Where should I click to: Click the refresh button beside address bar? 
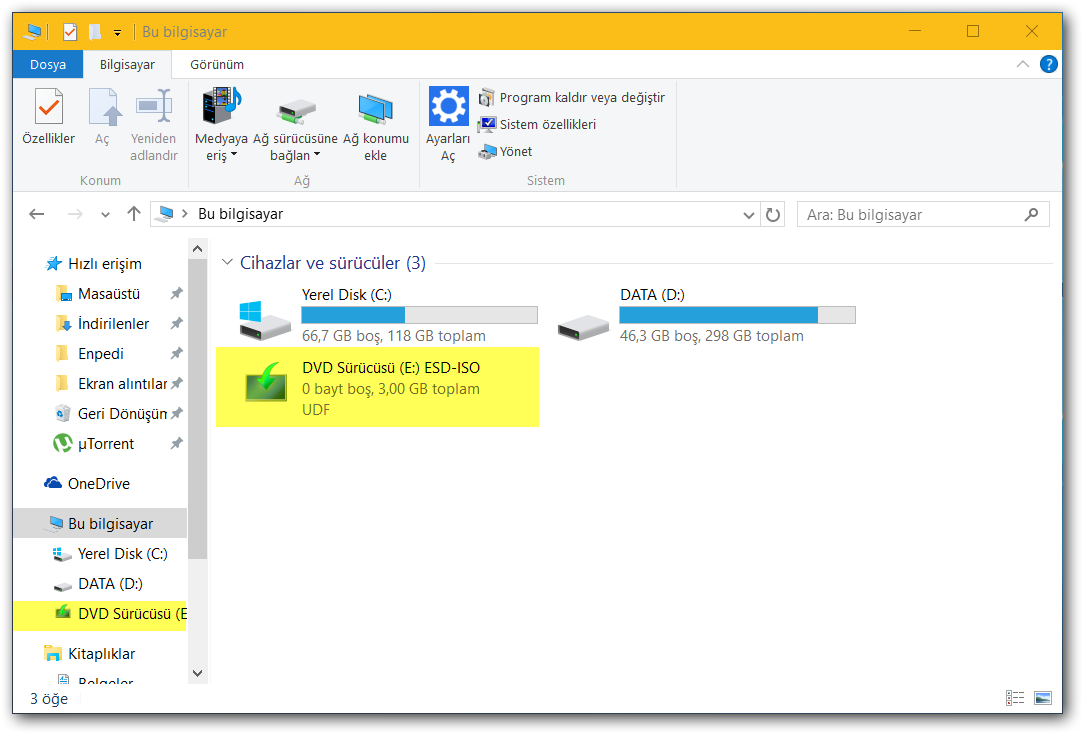click(x=773, y=214)
